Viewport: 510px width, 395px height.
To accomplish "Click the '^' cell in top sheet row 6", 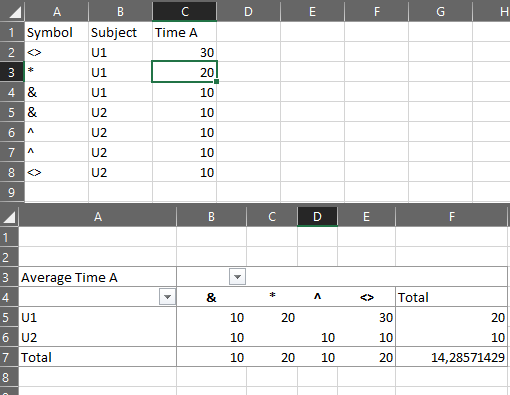I will pos(56,132).
